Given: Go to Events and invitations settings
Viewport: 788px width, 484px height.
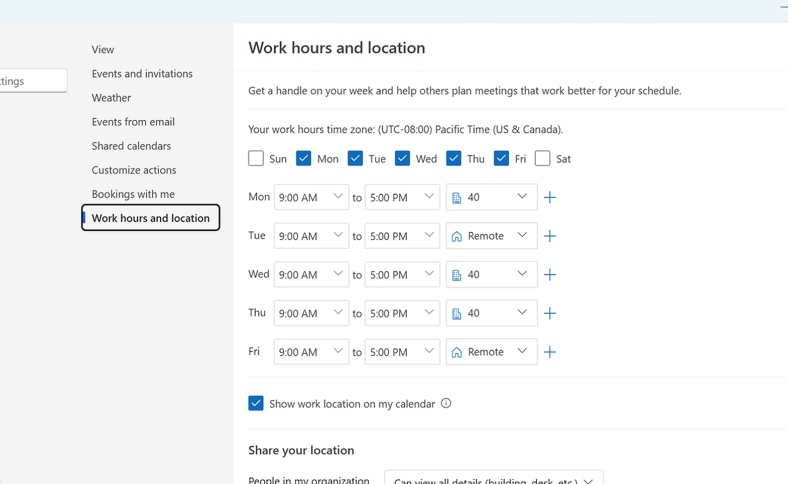Looking at the screenshot, I should point(142,74).
